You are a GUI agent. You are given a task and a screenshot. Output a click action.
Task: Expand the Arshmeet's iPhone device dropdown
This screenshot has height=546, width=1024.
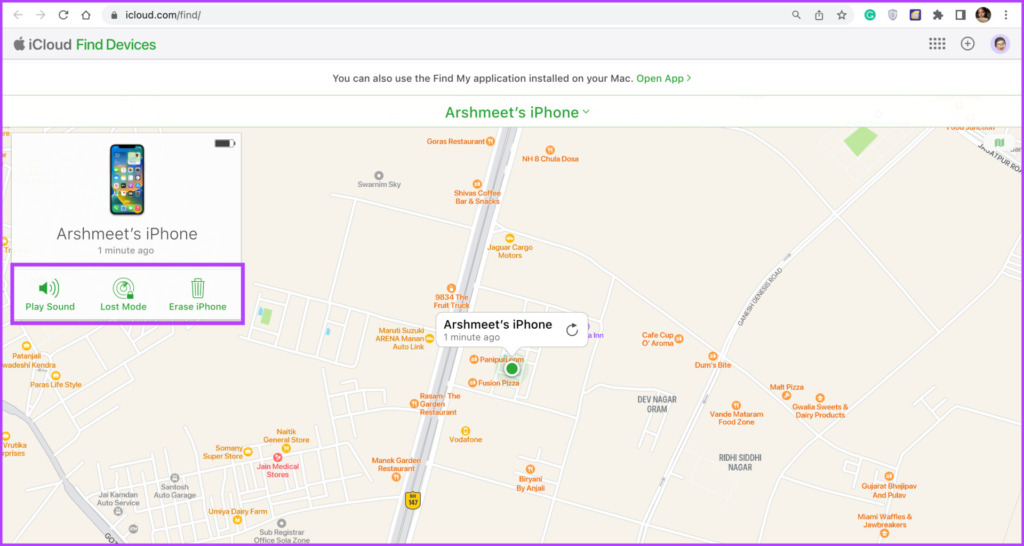[x=517, y=112]
